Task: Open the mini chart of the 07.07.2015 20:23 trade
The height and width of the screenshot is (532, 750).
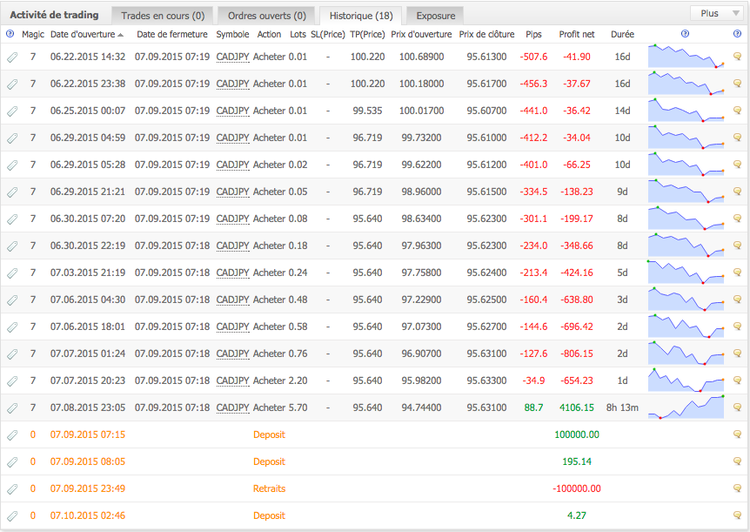Action: pos(686,381)
